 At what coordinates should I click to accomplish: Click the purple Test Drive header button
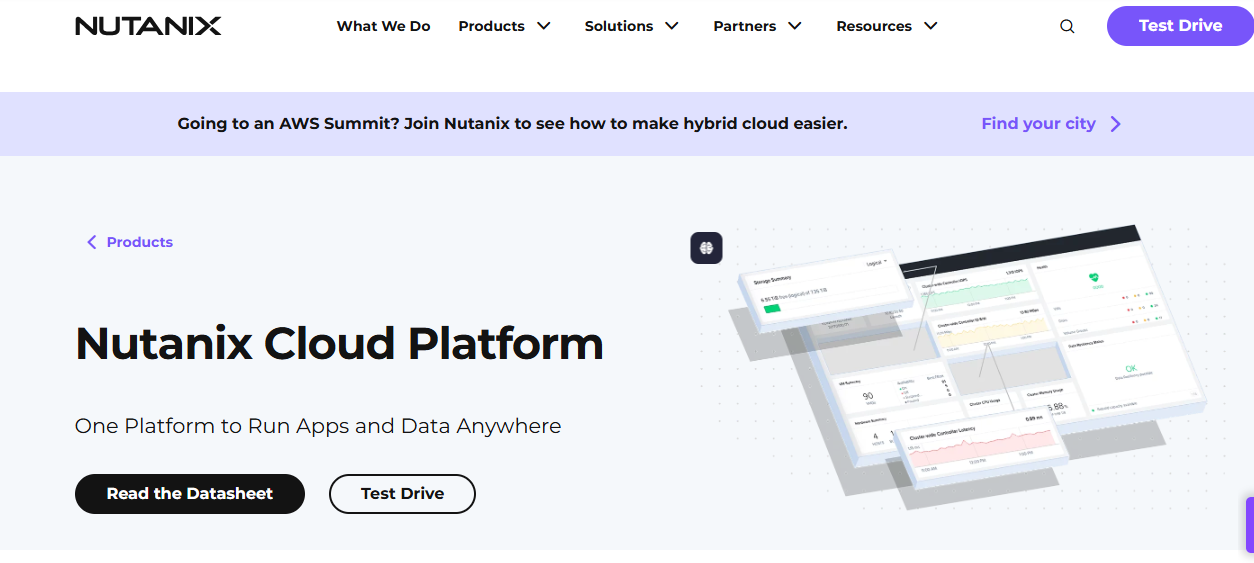(1180, 26)
